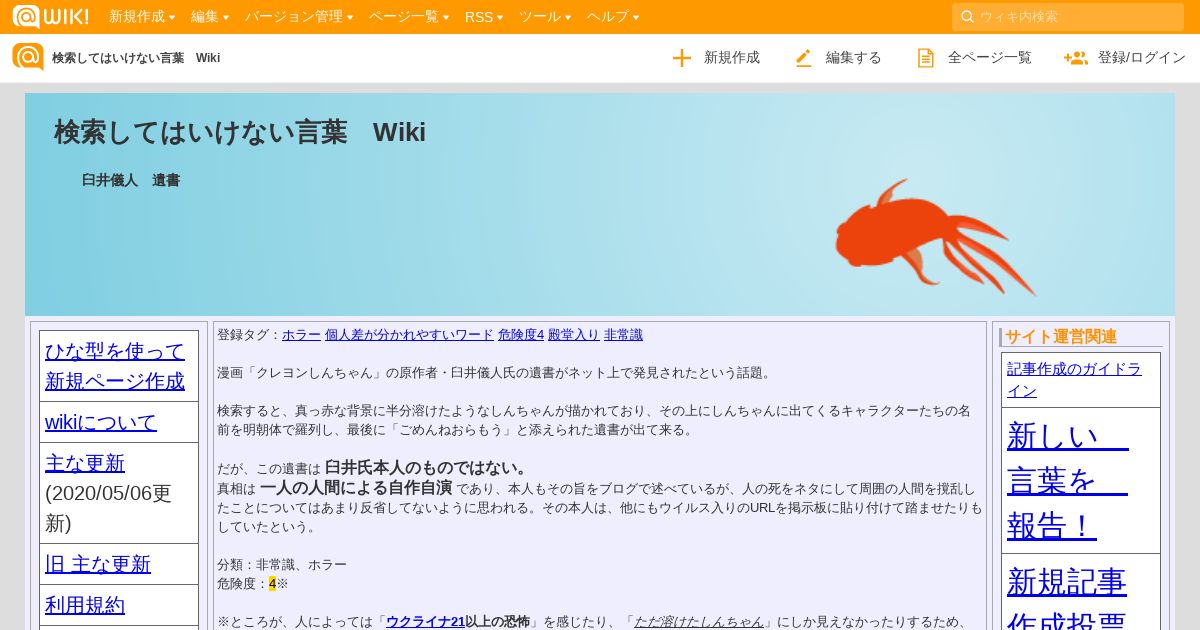
Task: Click the goldfish banner image
Action: coord(934,237)
